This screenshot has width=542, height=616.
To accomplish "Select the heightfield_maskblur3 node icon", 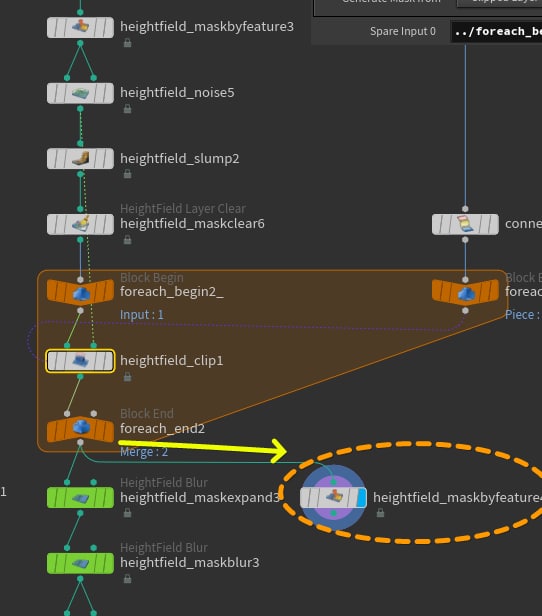I will 81,563.
